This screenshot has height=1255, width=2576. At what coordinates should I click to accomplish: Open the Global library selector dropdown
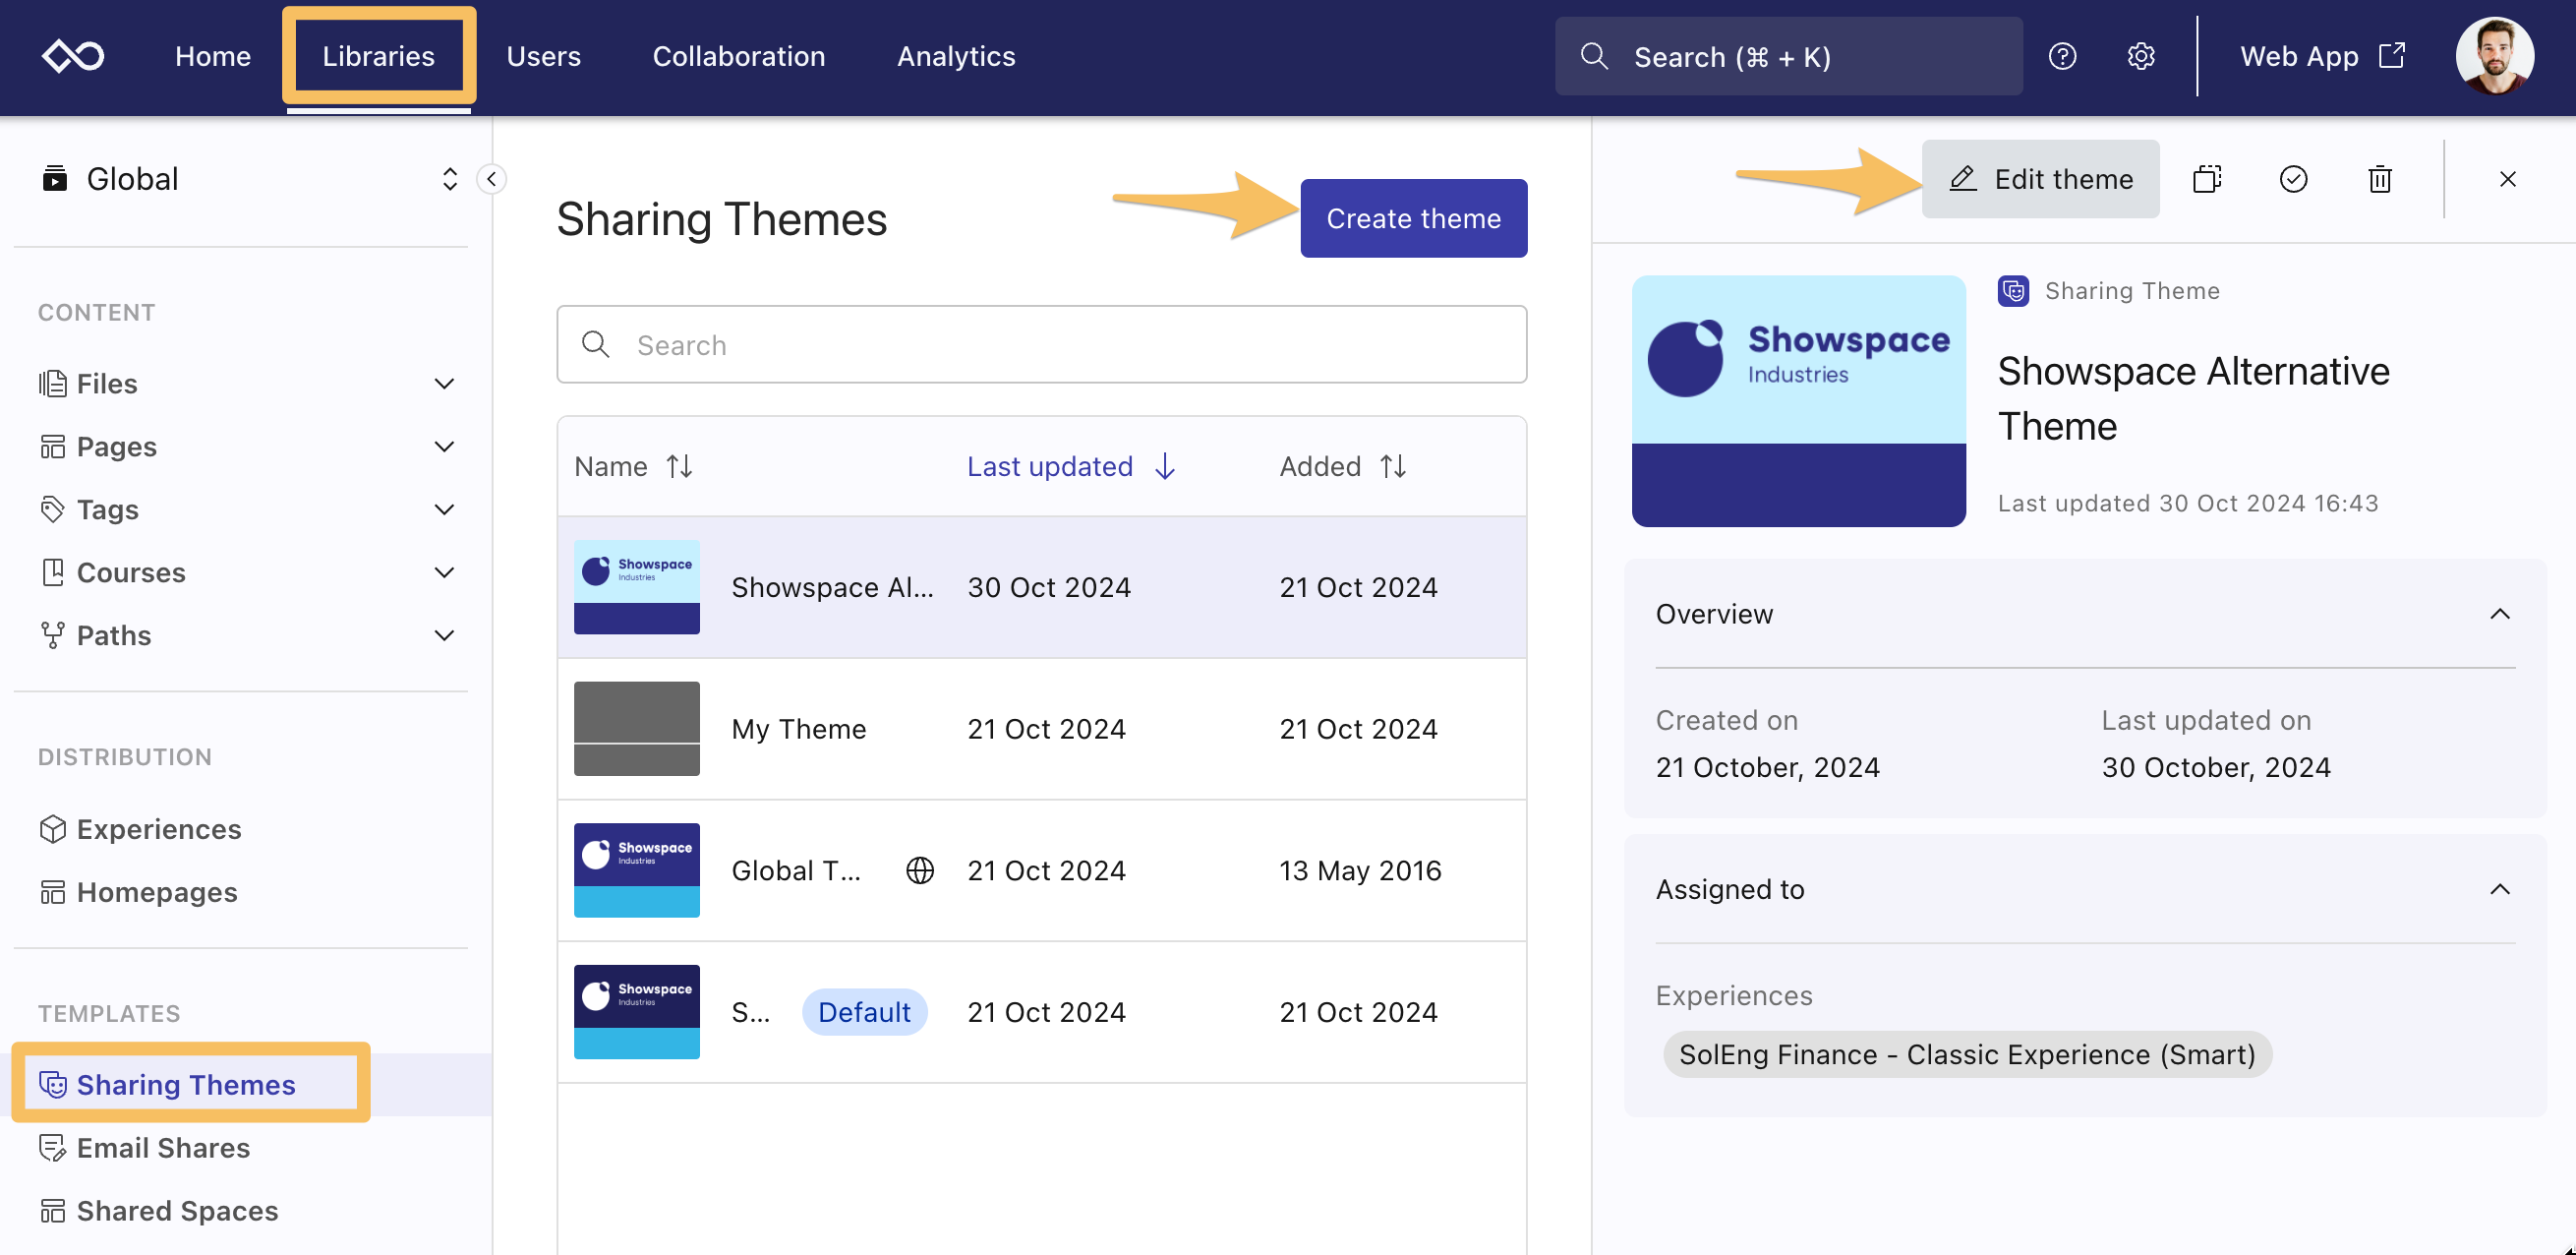pyautogui.click(x=449, y=179)
